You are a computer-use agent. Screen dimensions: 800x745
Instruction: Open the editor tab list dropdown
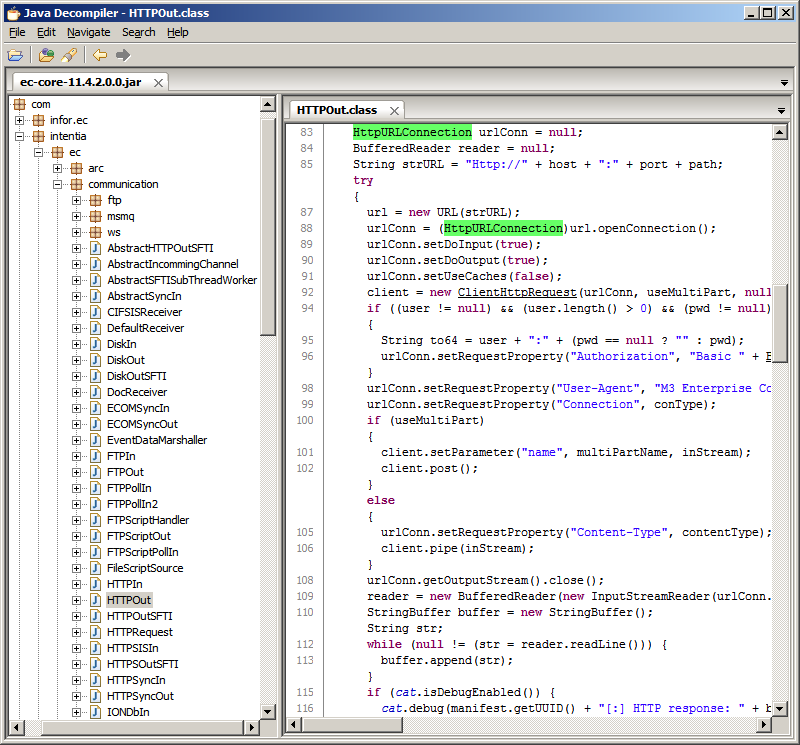pyautogui.click(x=782, y=110)
